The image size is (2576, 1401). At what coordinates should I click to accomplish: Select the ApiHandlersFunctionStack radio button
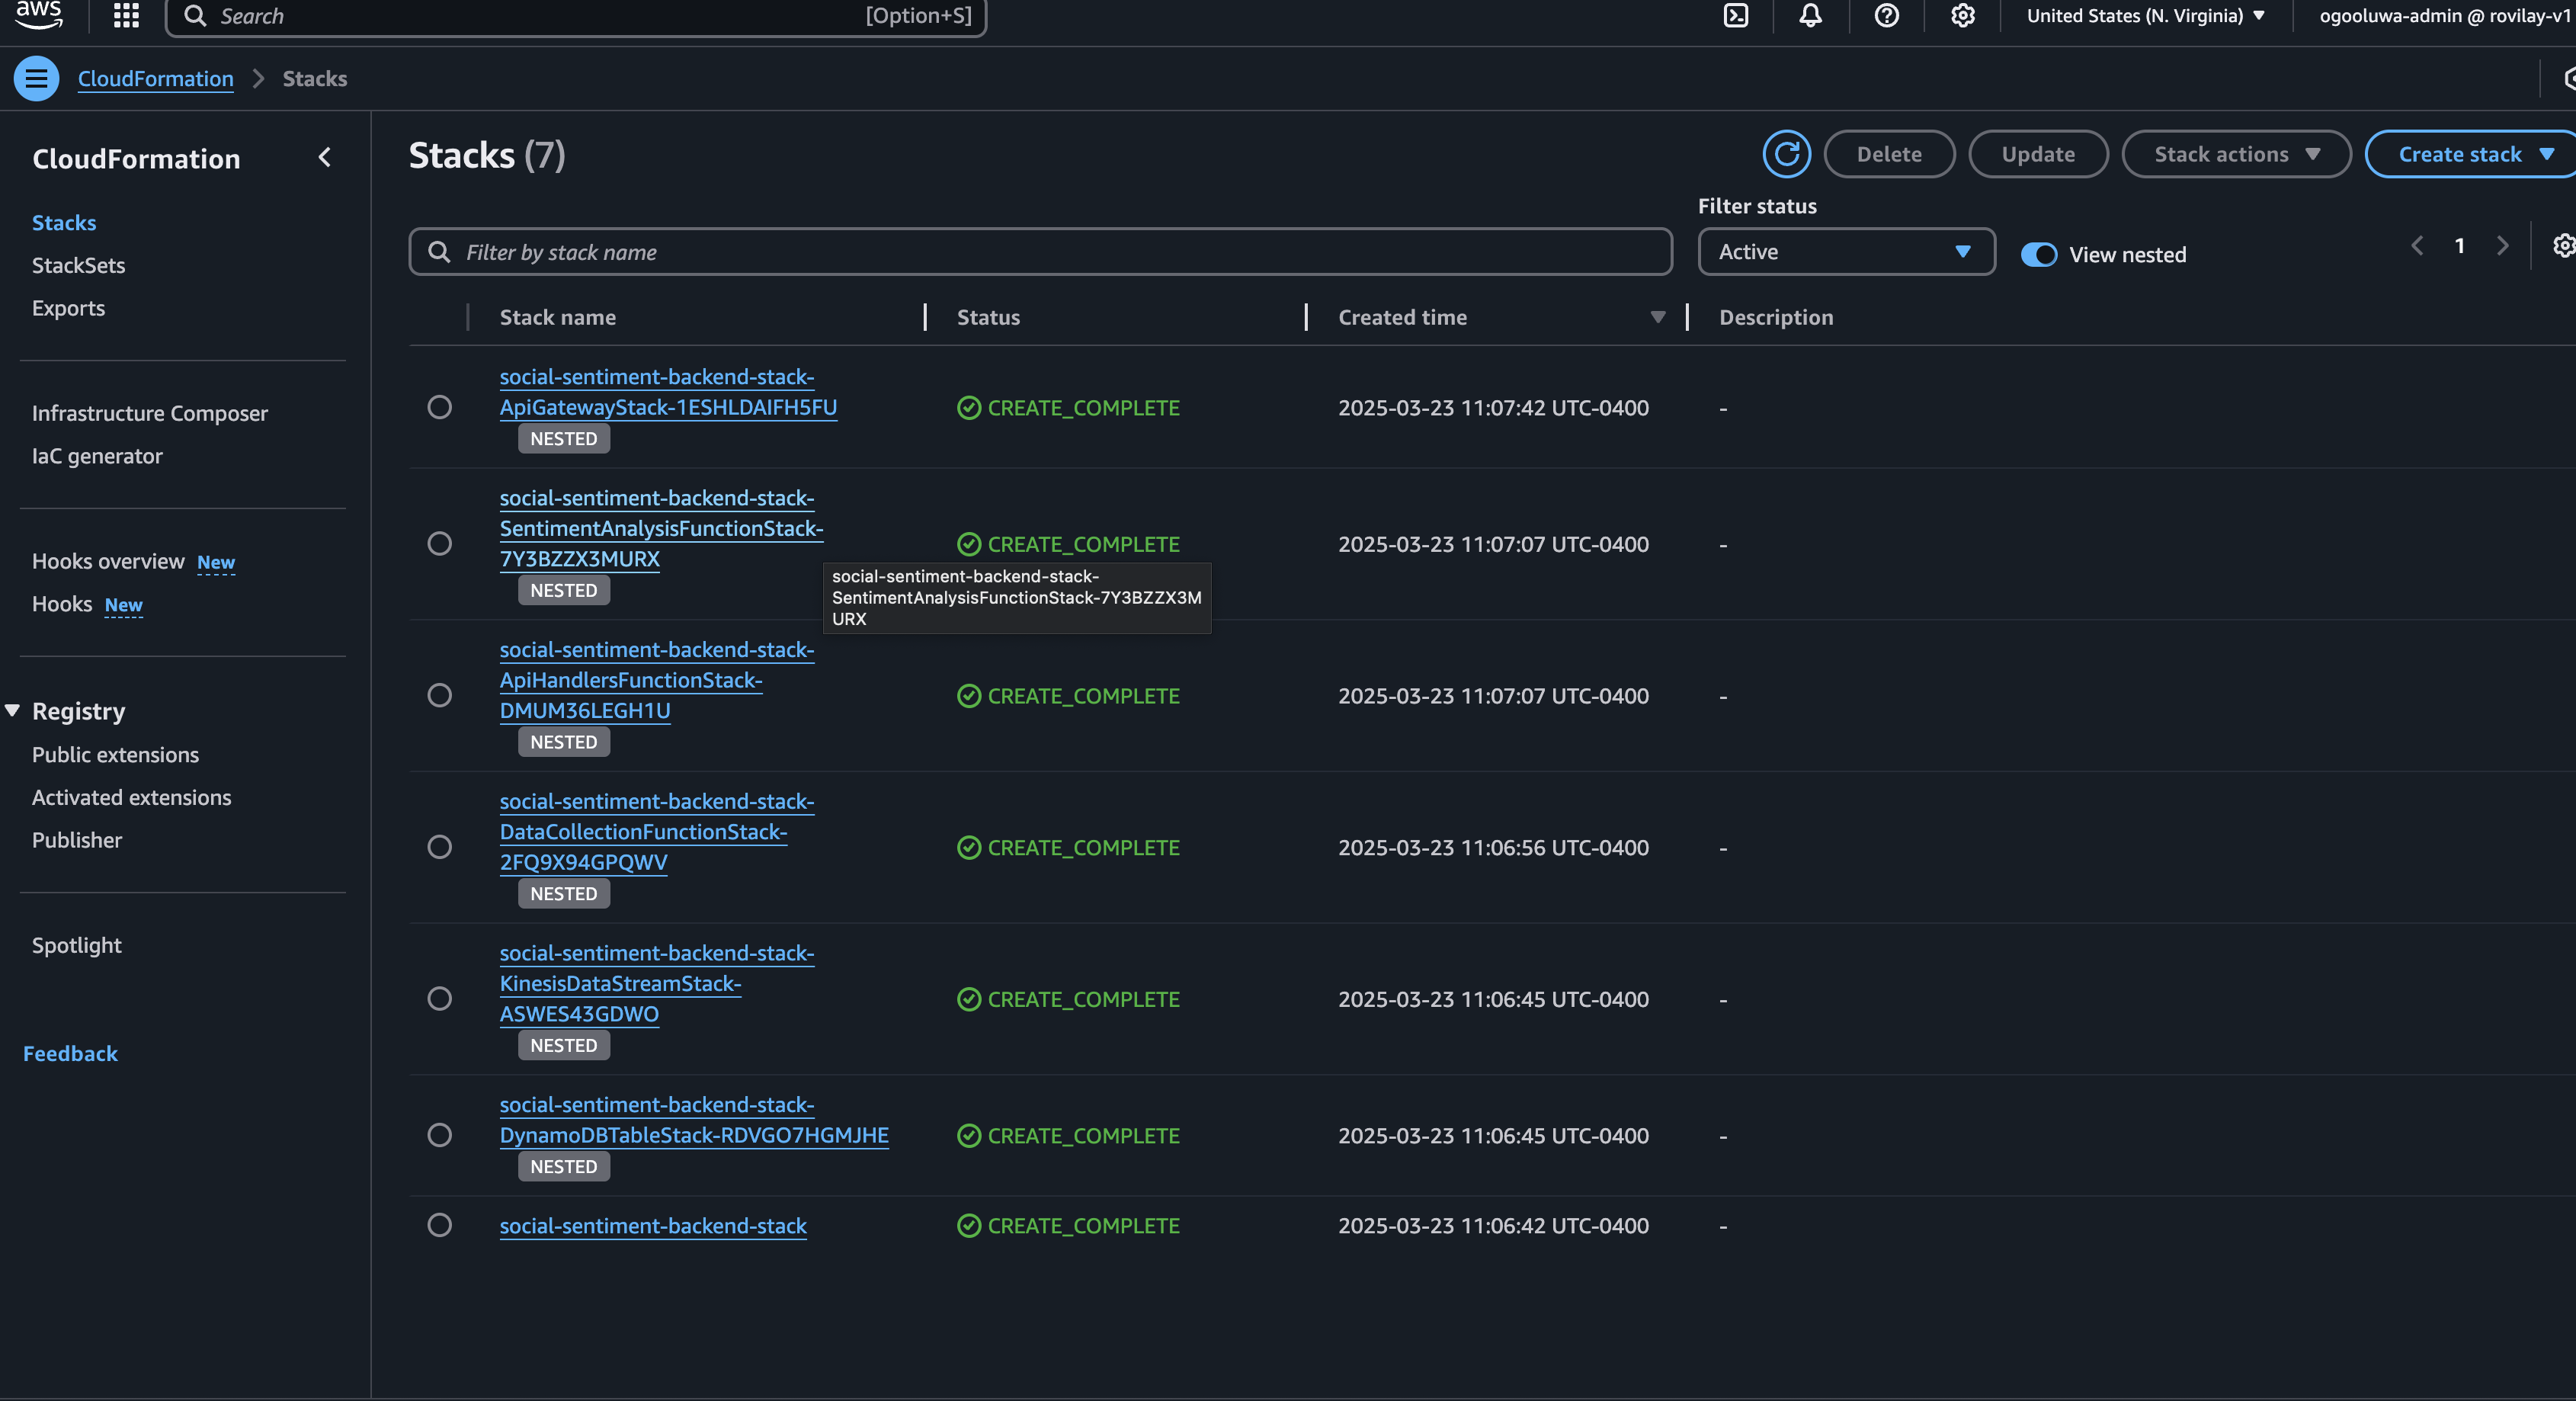coord(439,695)
